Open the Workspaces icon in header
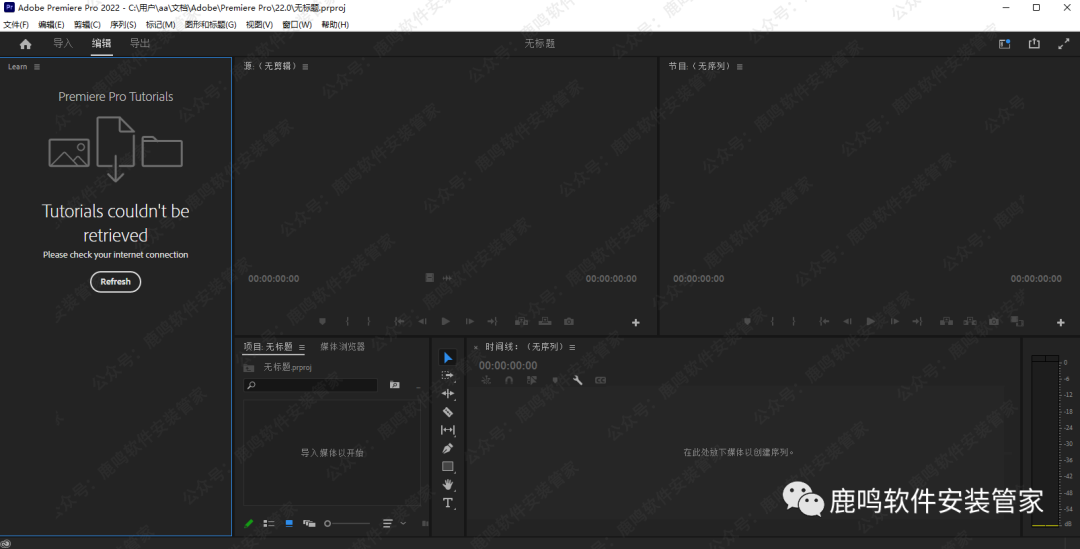 1004,44
